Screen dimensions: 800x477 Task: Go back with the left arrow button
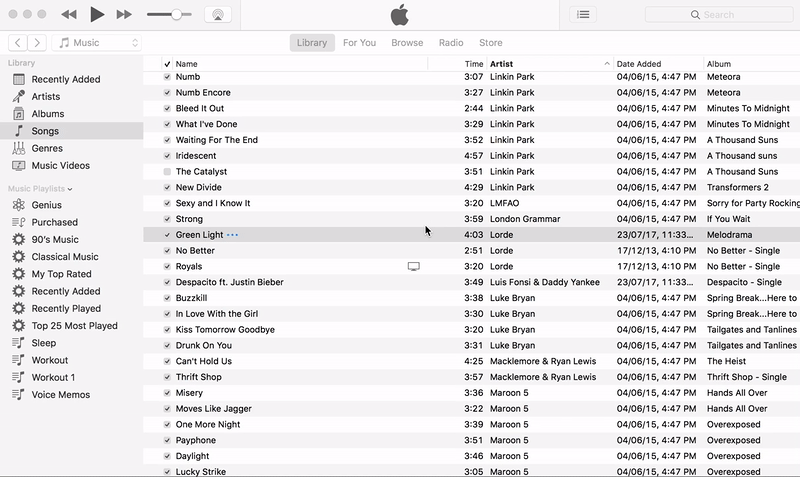point(17,43)
